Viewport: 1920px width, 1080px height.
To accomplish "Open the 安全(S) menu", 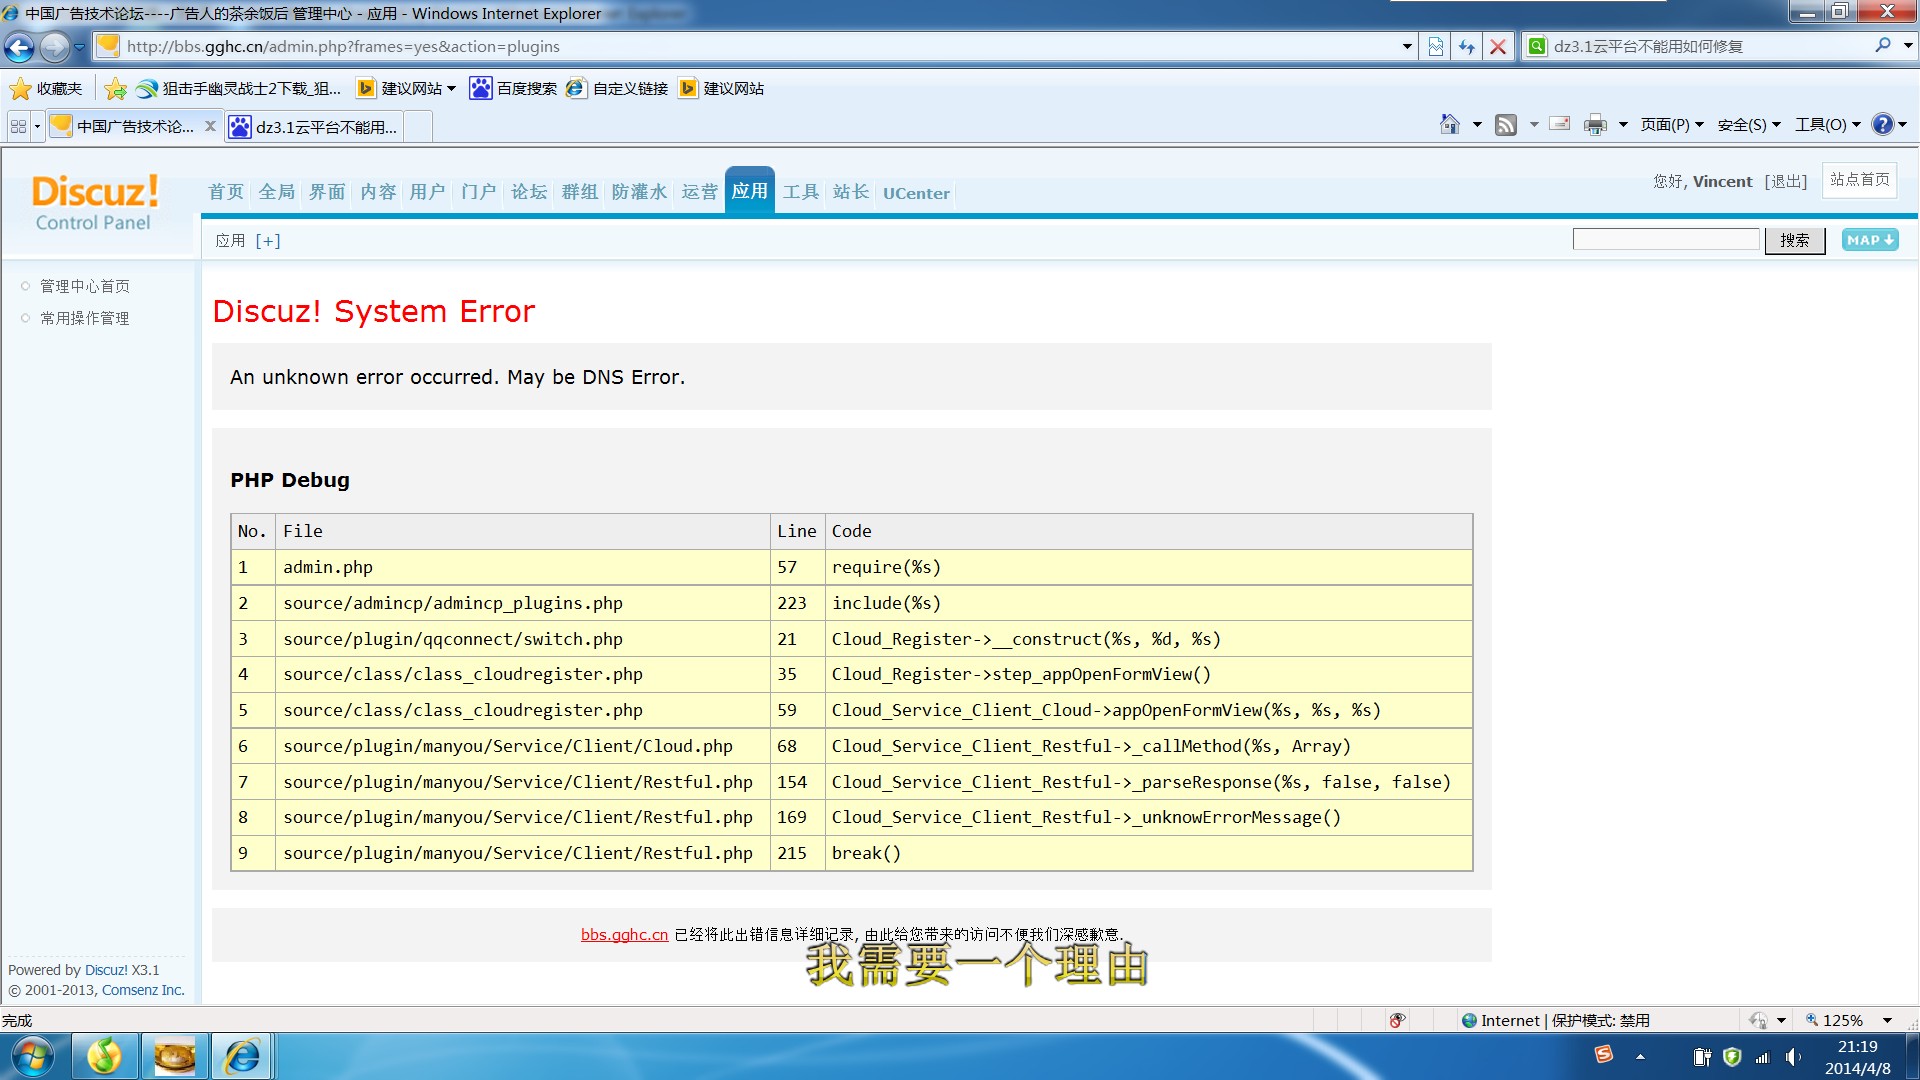I will [x=1749, y=125].
